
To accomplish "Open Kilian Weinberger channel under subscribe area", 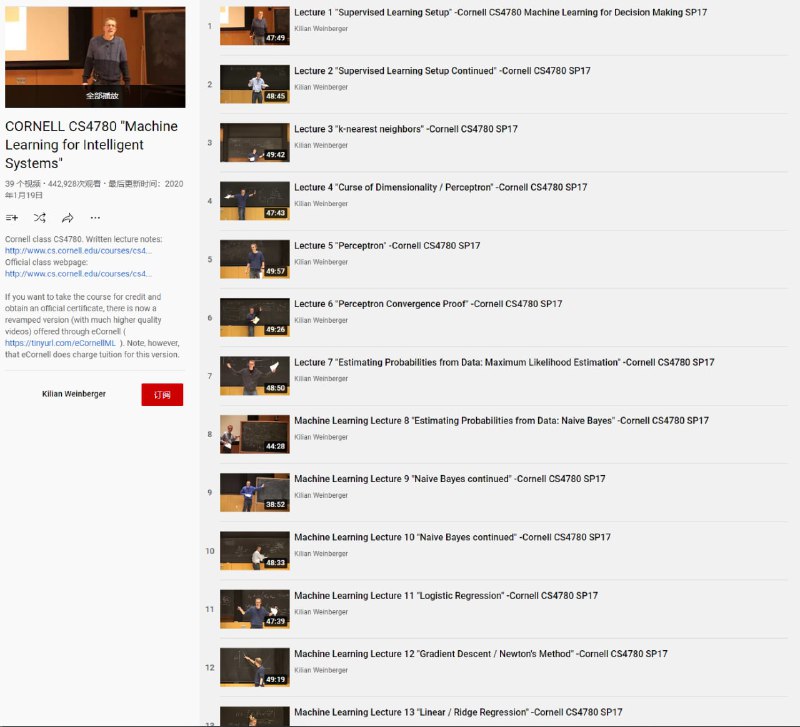I will click(72, 395).
